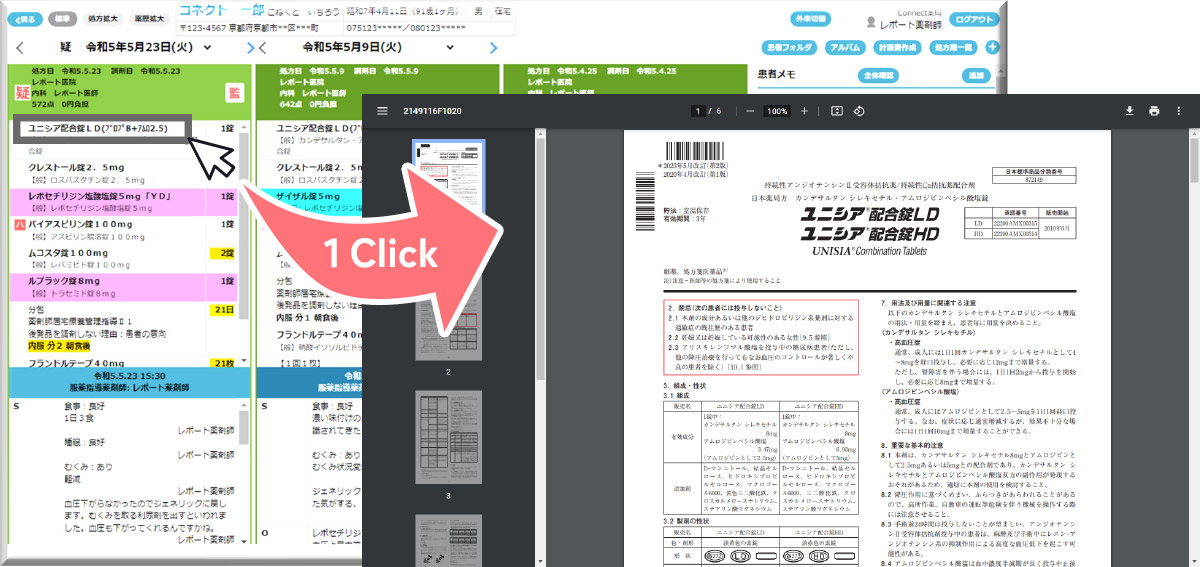Click scroll-down arrow of first prescription list

coord(242,359)
